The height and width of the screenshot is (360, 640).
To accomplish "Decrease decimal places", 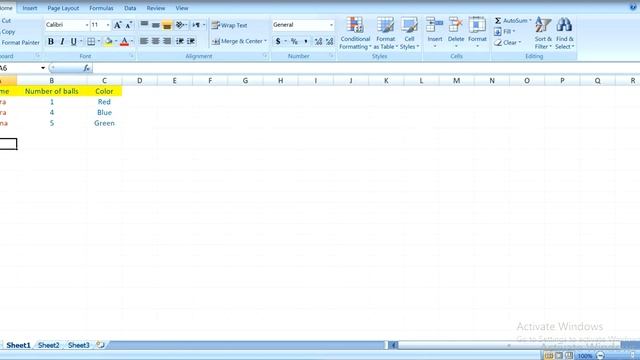I will [329, 41].
